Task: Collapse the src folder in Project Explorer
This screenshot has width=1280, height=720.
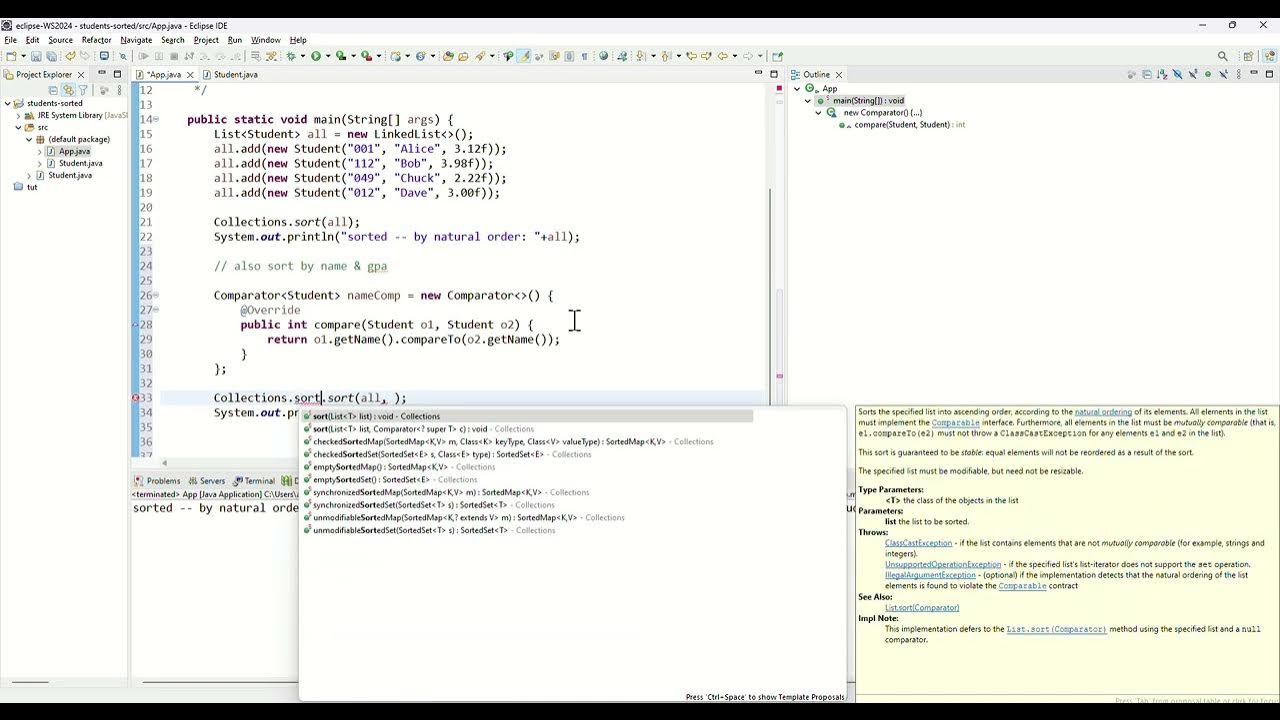Action: click(x=18, y=127)
